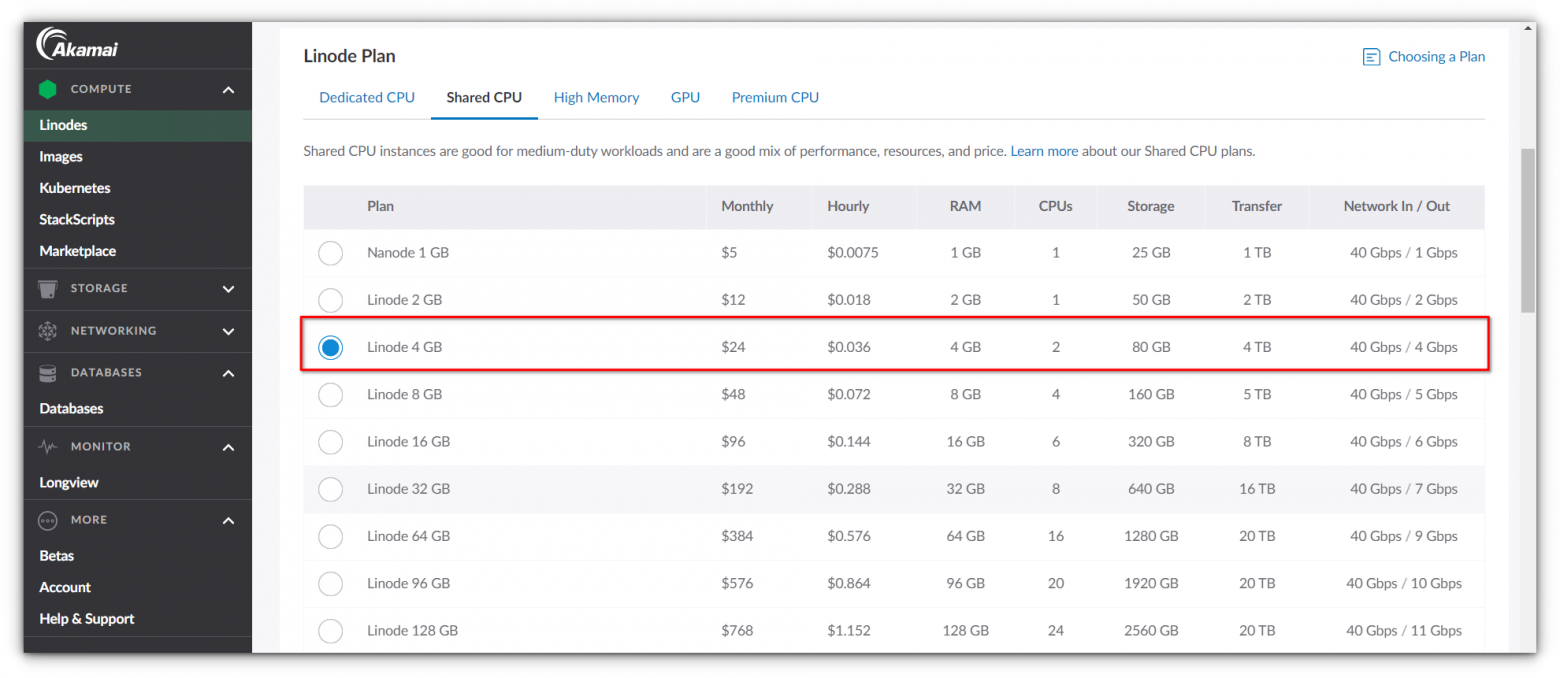Click the green Compute hexagon icon
The image size is (1560, 678).
point(47,89)
